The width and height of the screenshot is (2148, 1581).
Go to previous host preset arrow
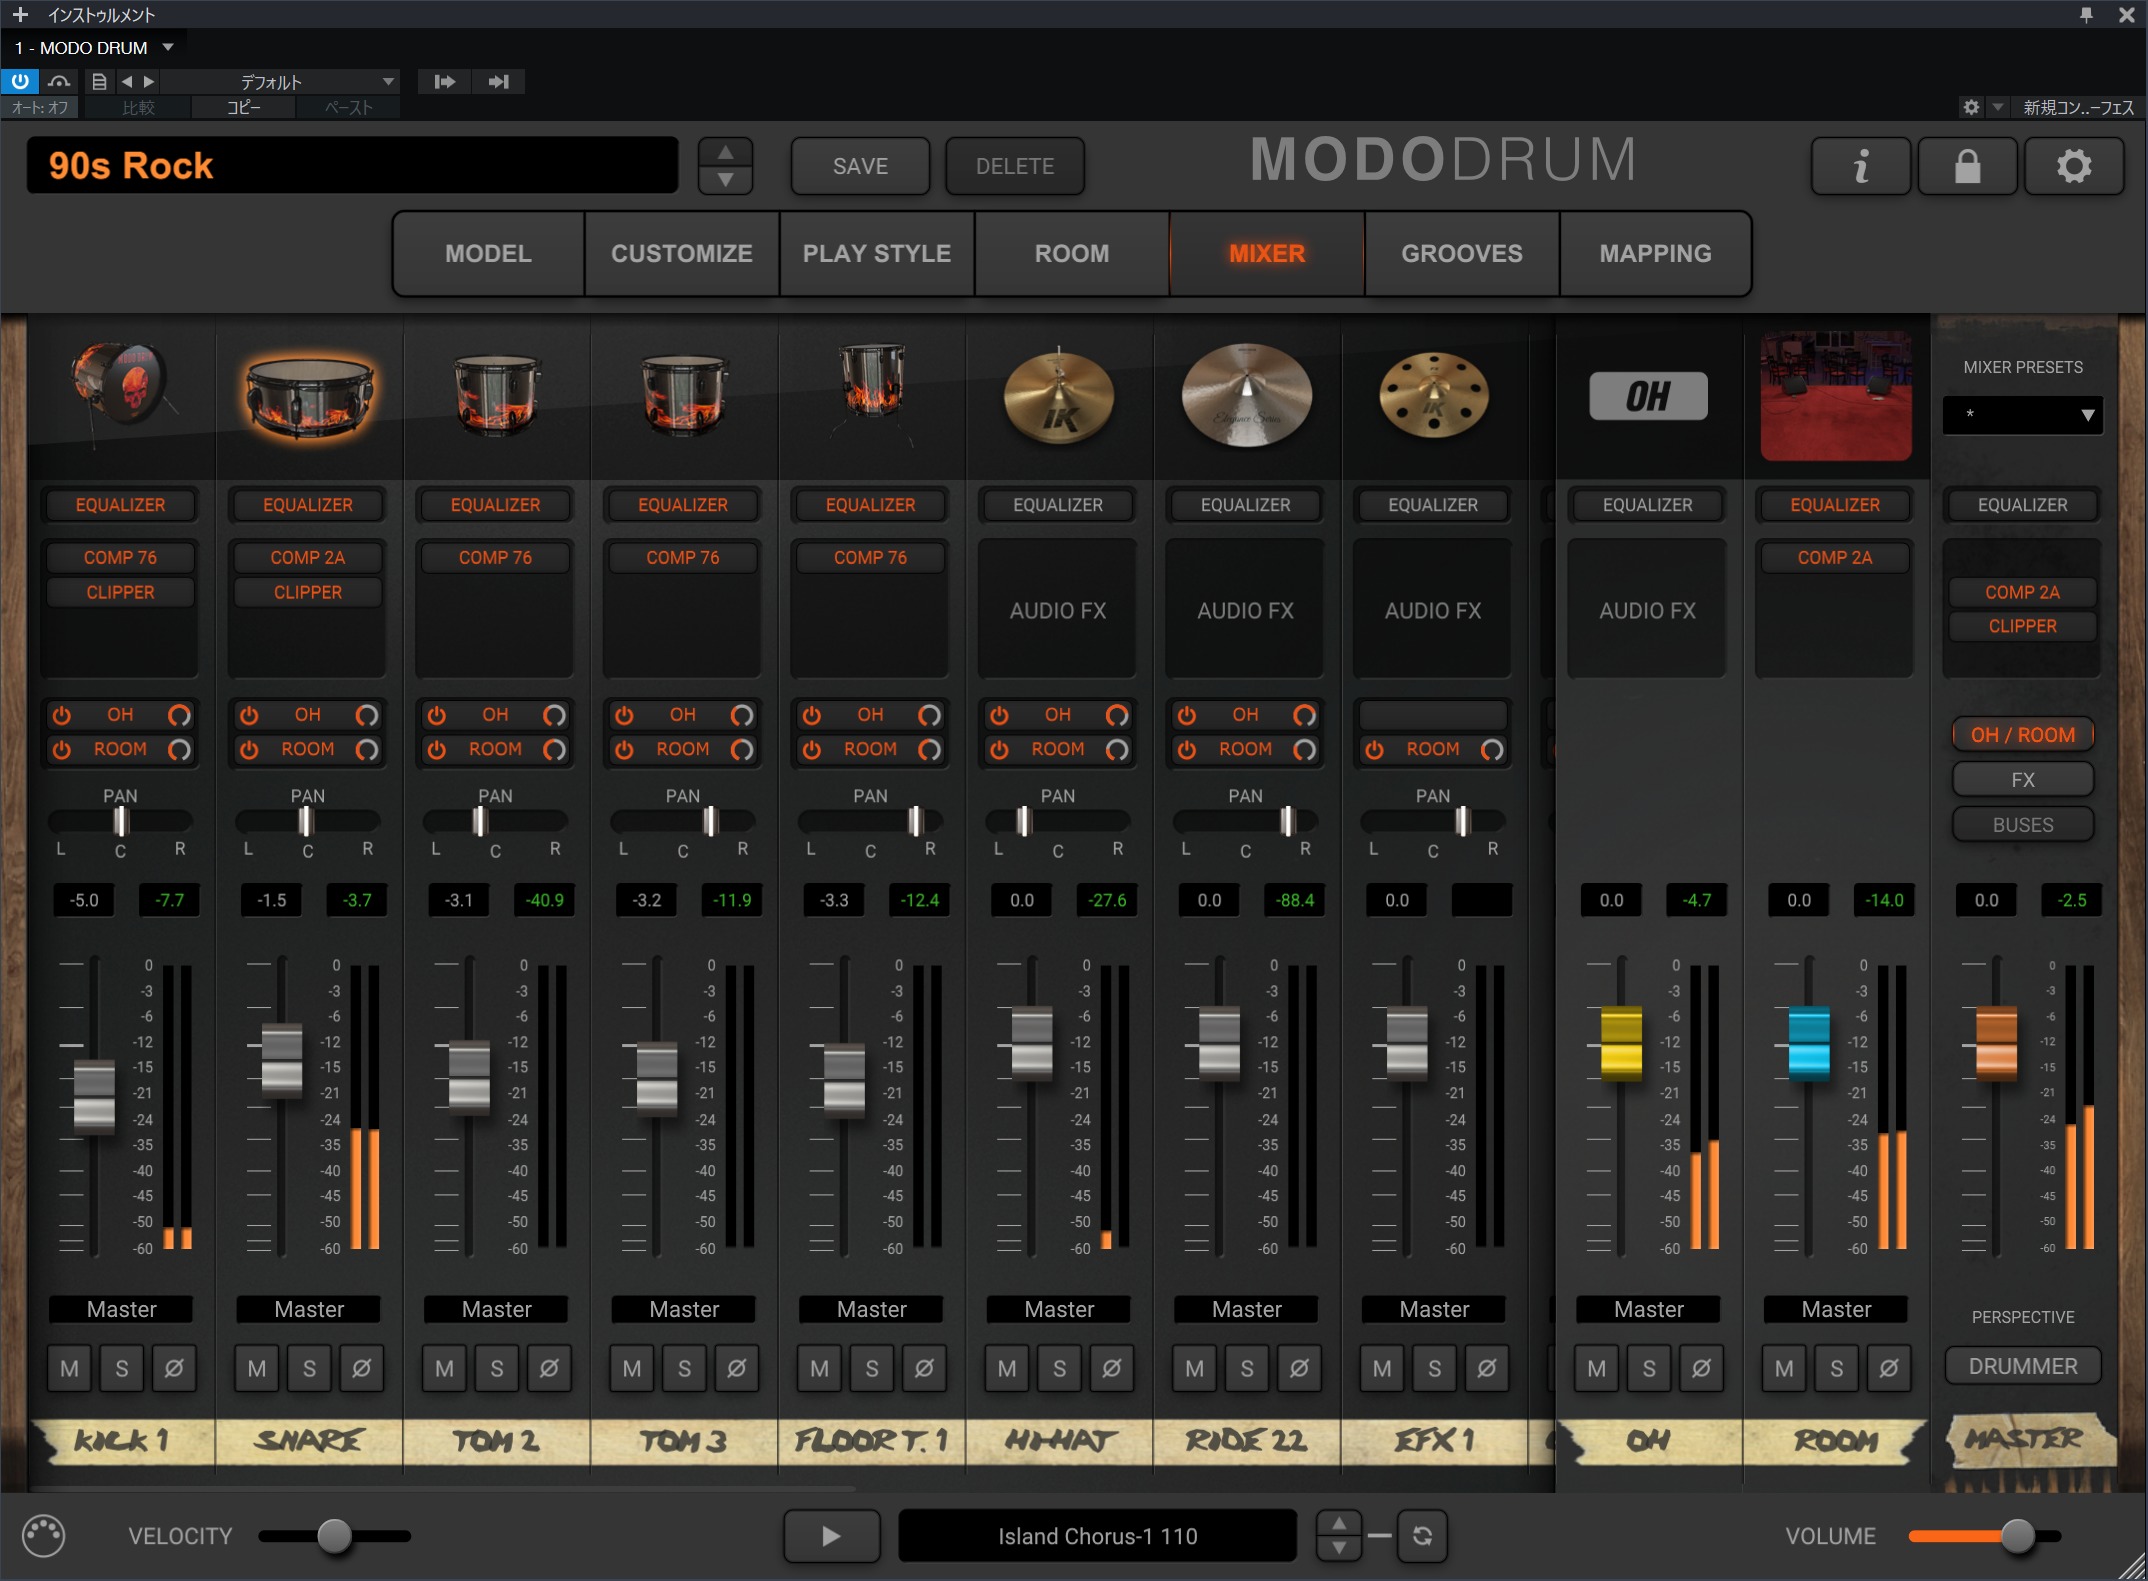point(127,81)
